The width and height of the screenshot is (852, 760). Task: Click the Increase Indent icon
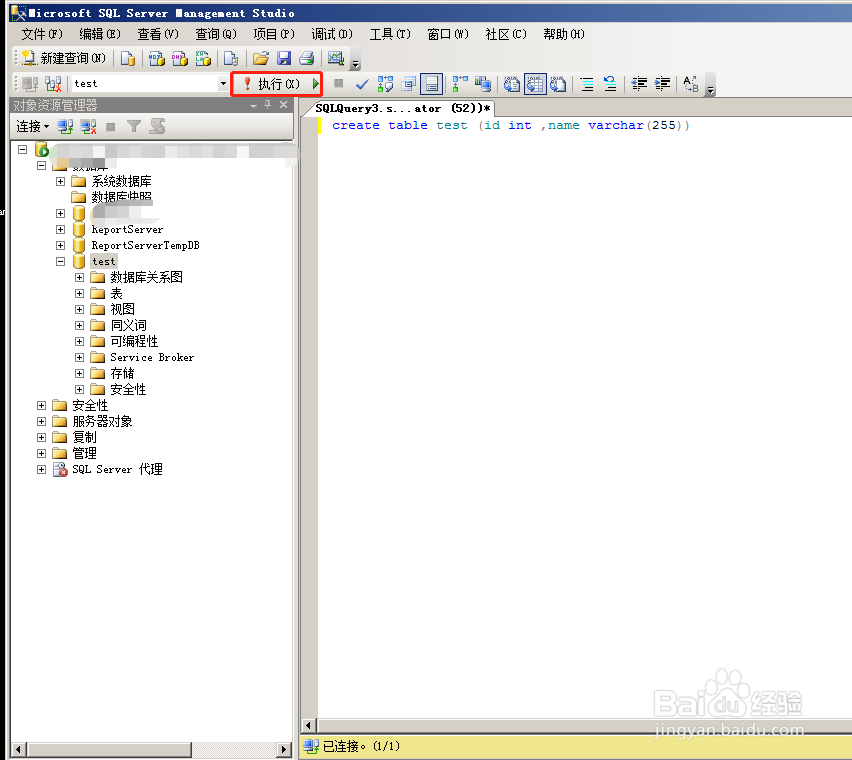pos(662,84)
